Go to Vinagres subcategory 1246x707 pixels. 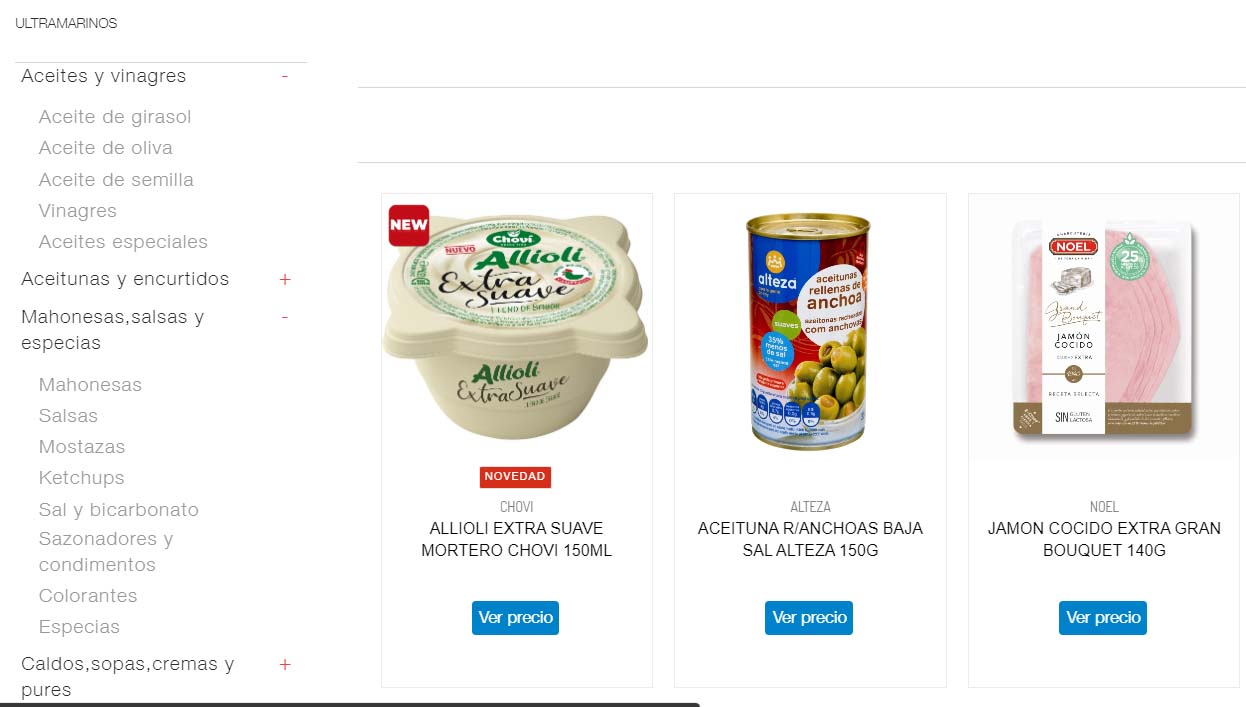[78, 211]
